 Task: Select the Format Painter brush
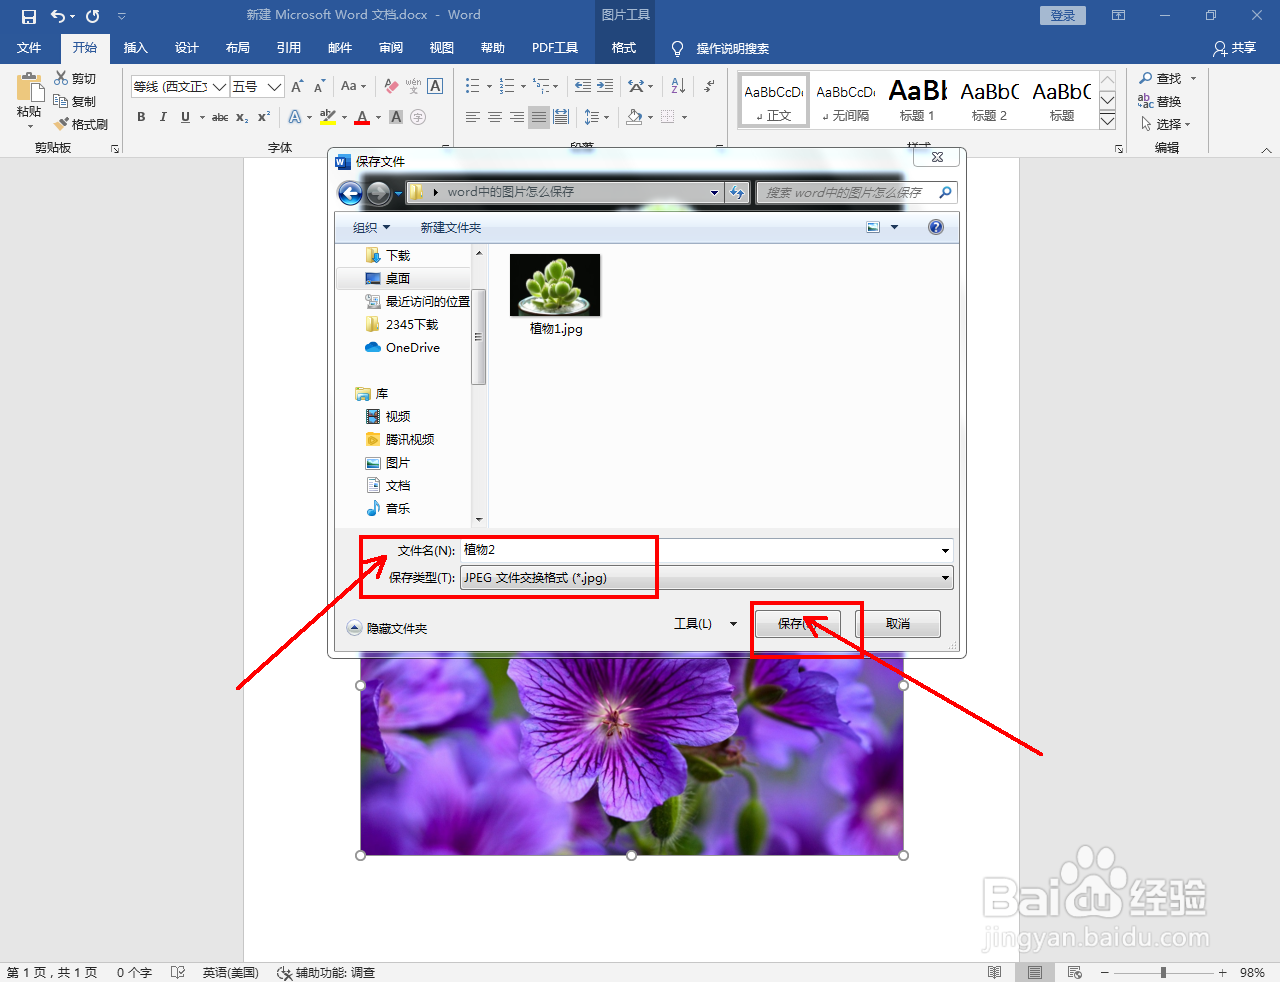point(62,124)
